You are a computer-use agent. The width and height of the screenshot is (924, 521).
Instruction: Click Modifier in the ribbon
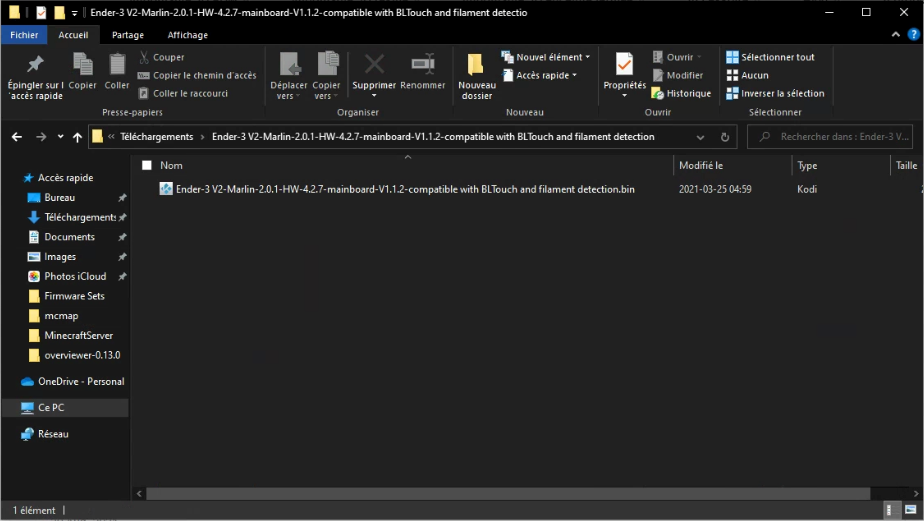click(678, 75)
